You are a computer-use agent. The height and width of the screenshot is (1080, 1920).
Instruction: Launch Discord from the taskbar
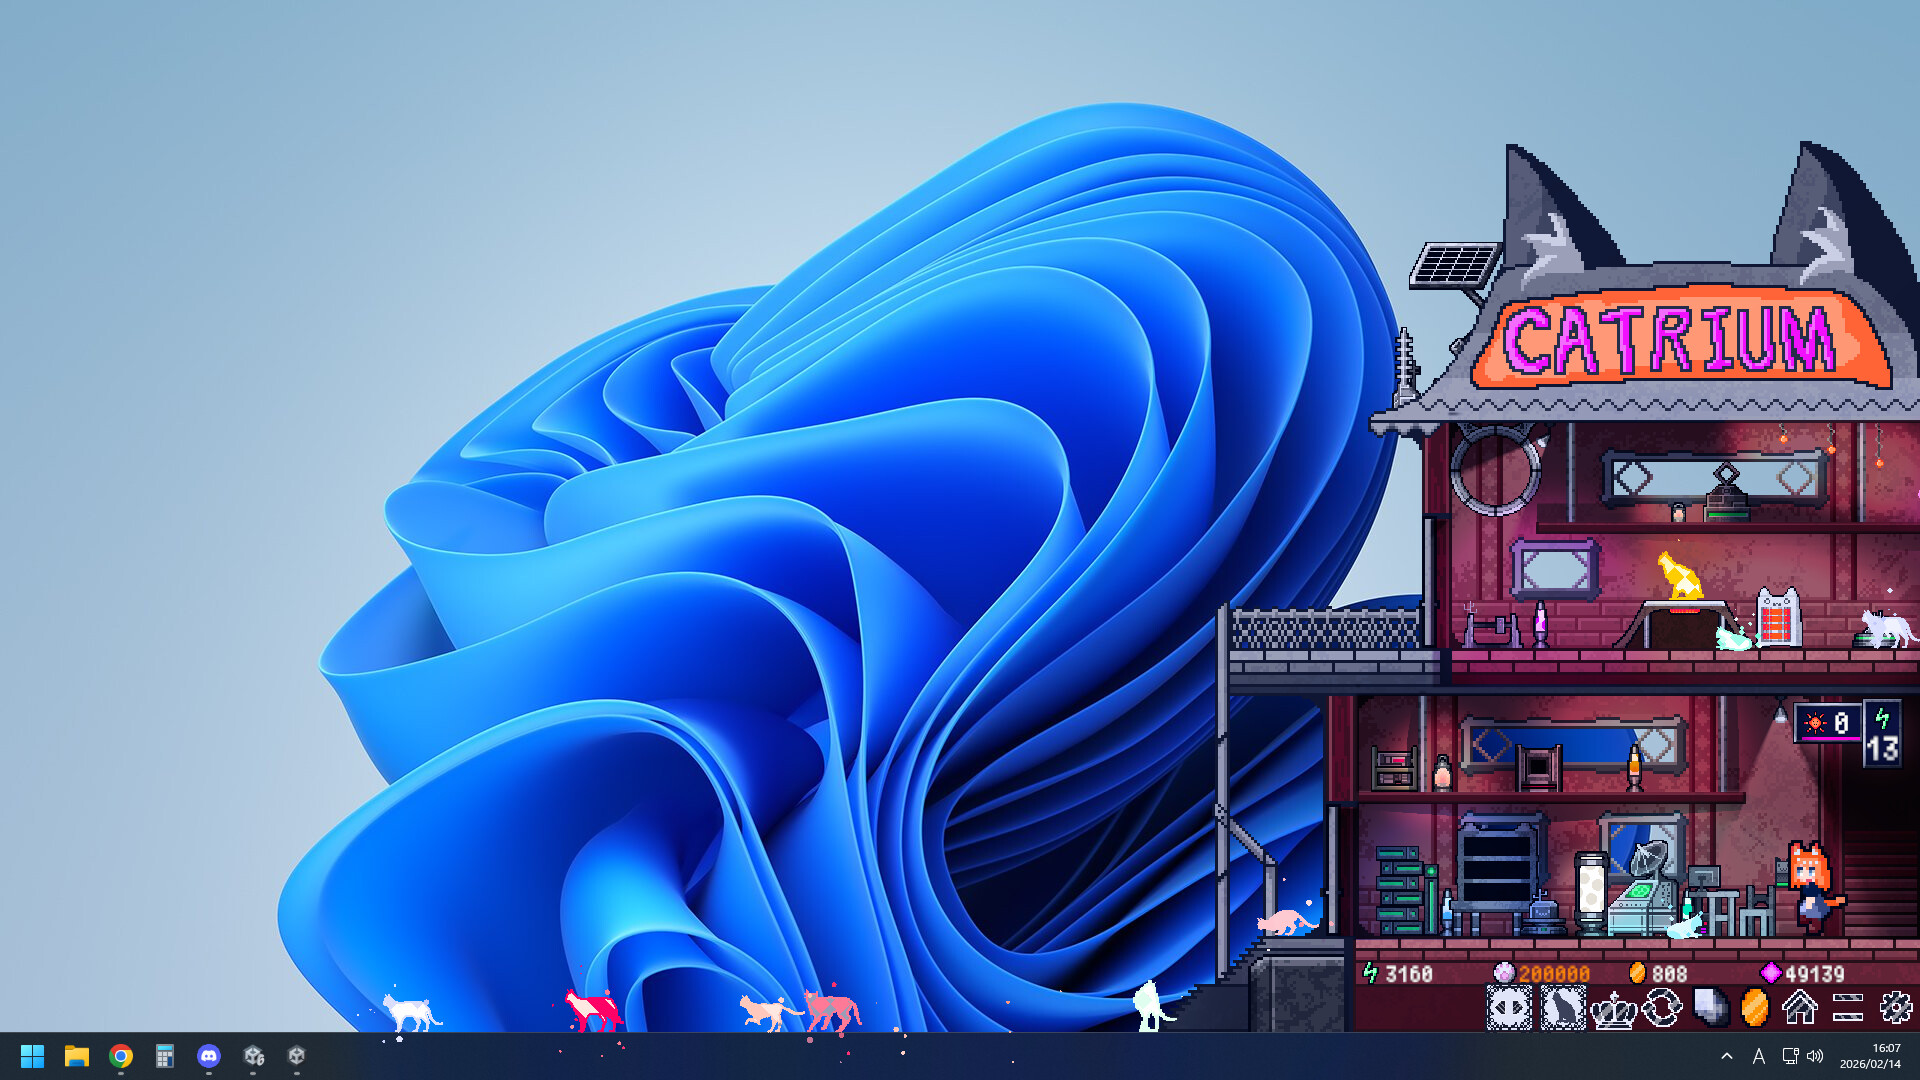pyautogui.click(x=208, y=1057)
